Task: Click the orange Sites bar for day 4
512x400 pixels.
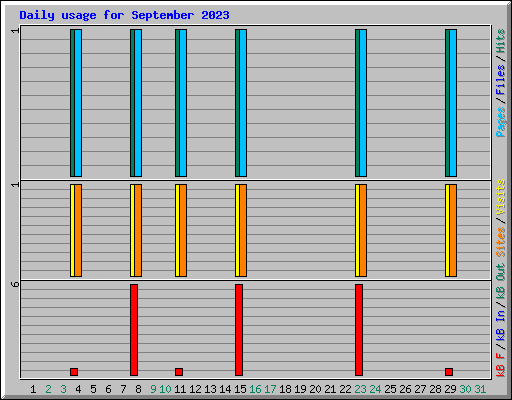Action: coord(78,230)
